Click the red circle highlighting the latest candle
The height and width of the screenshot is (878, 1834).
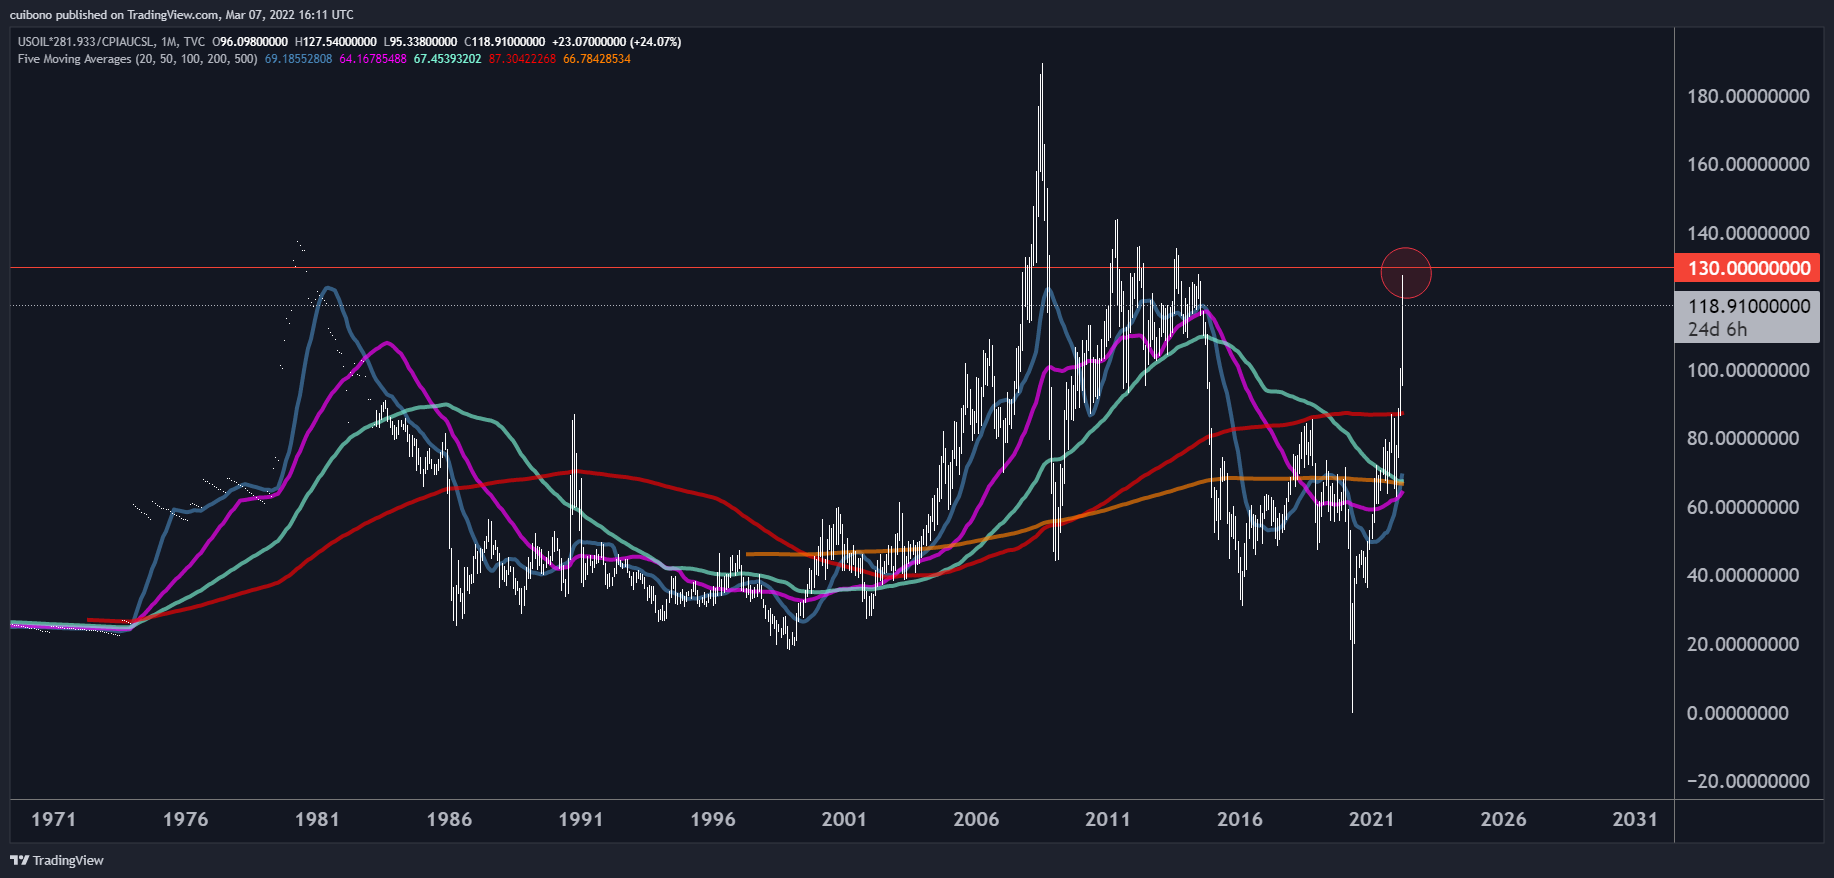tap(1406, 273)
